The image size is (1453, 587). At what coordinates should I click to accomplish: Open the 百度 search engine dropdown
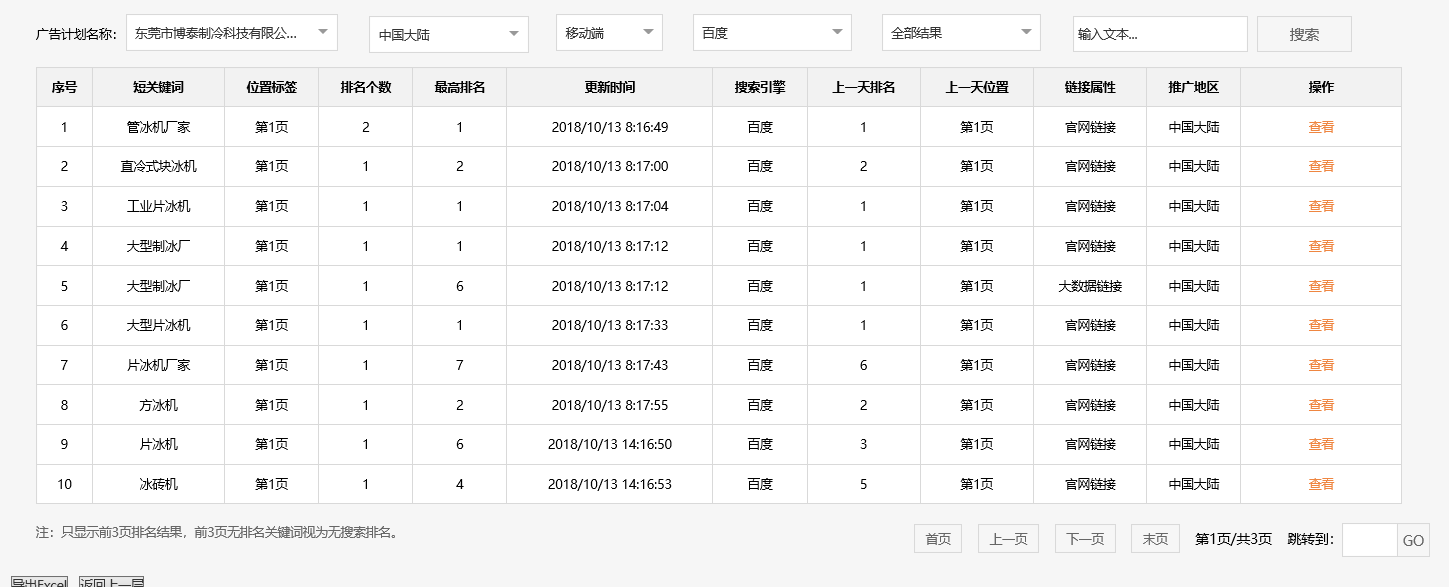coord(771,32)
